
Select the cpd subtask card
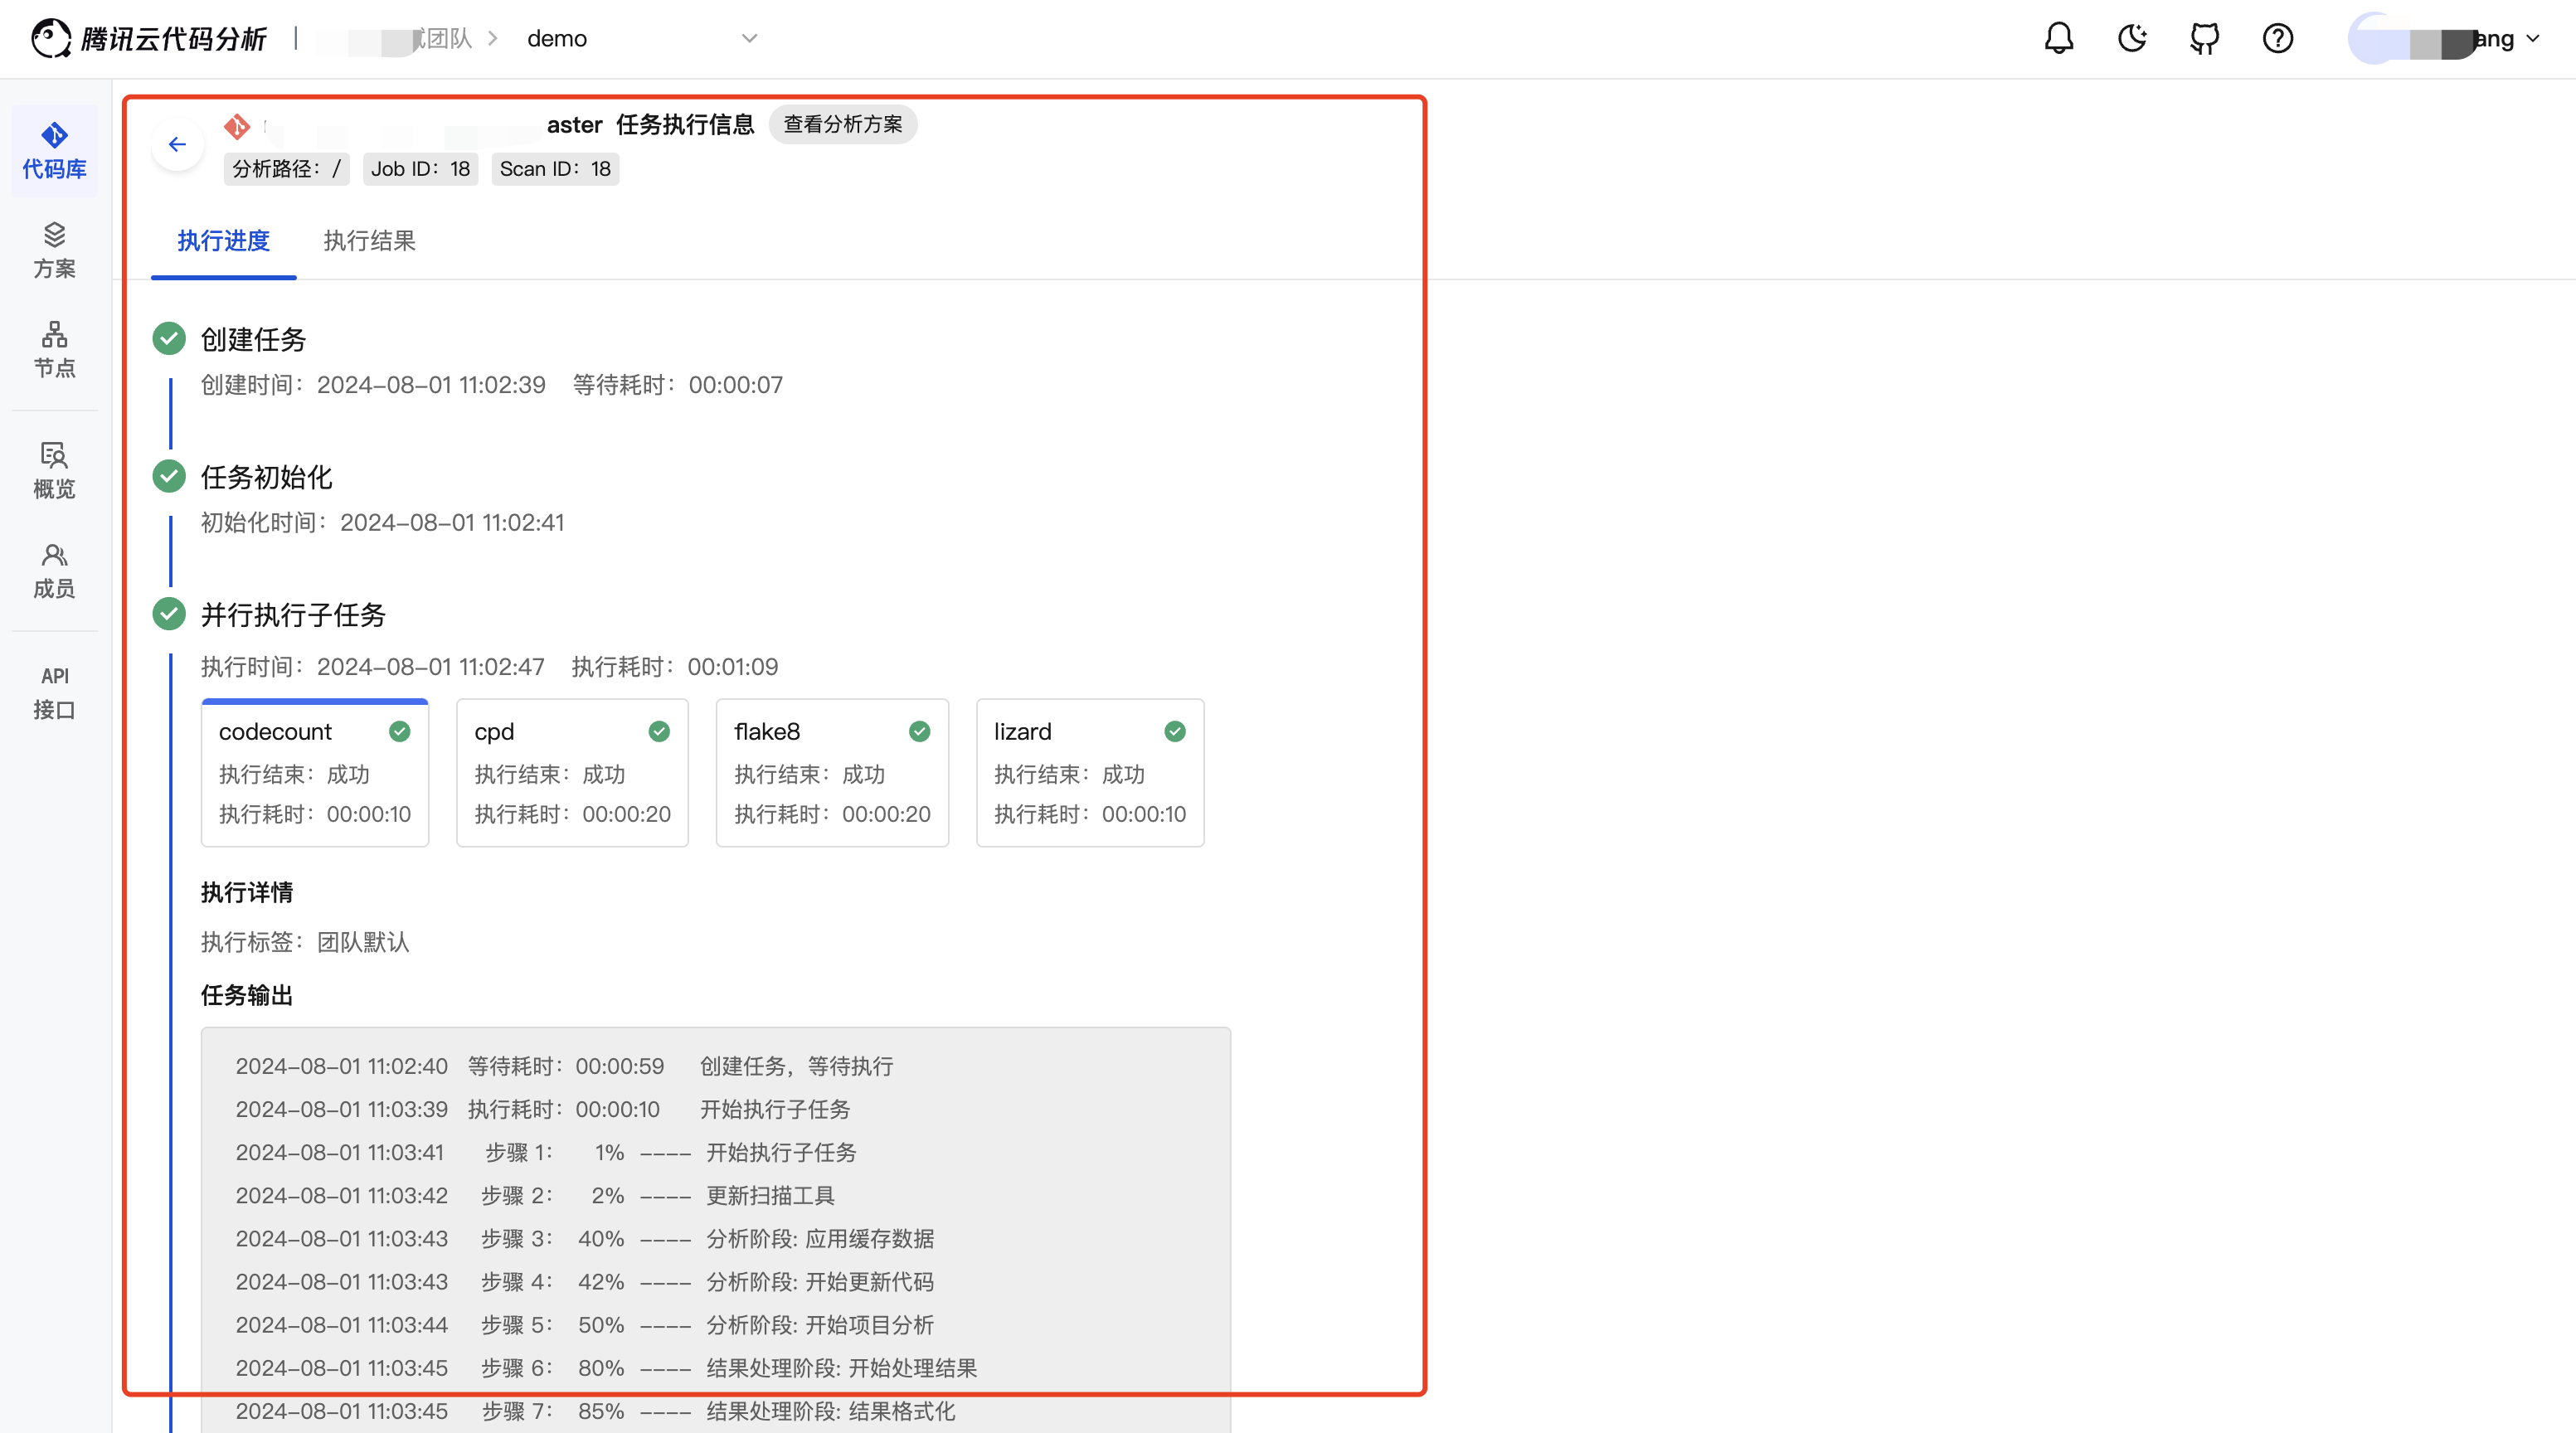pos(572,773)
